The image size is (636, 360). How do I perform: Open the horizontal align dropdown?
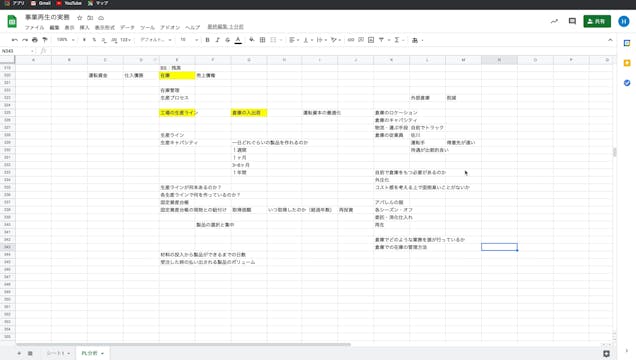point(294,40)
